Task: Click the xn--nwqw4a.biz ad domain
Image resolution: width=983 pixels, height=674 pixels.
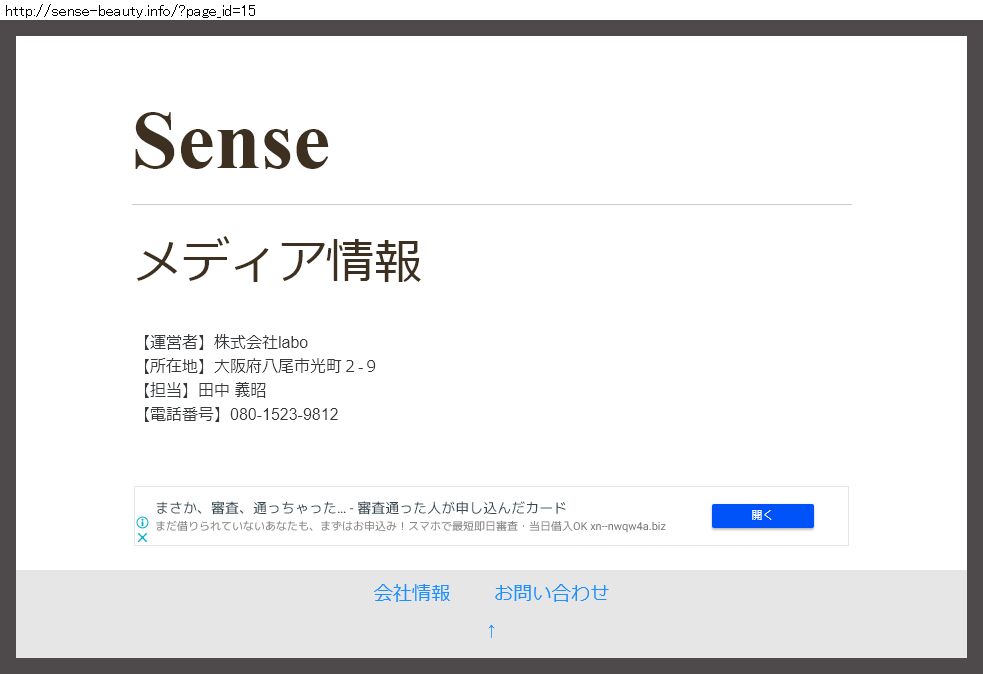Action: (628, 526)
